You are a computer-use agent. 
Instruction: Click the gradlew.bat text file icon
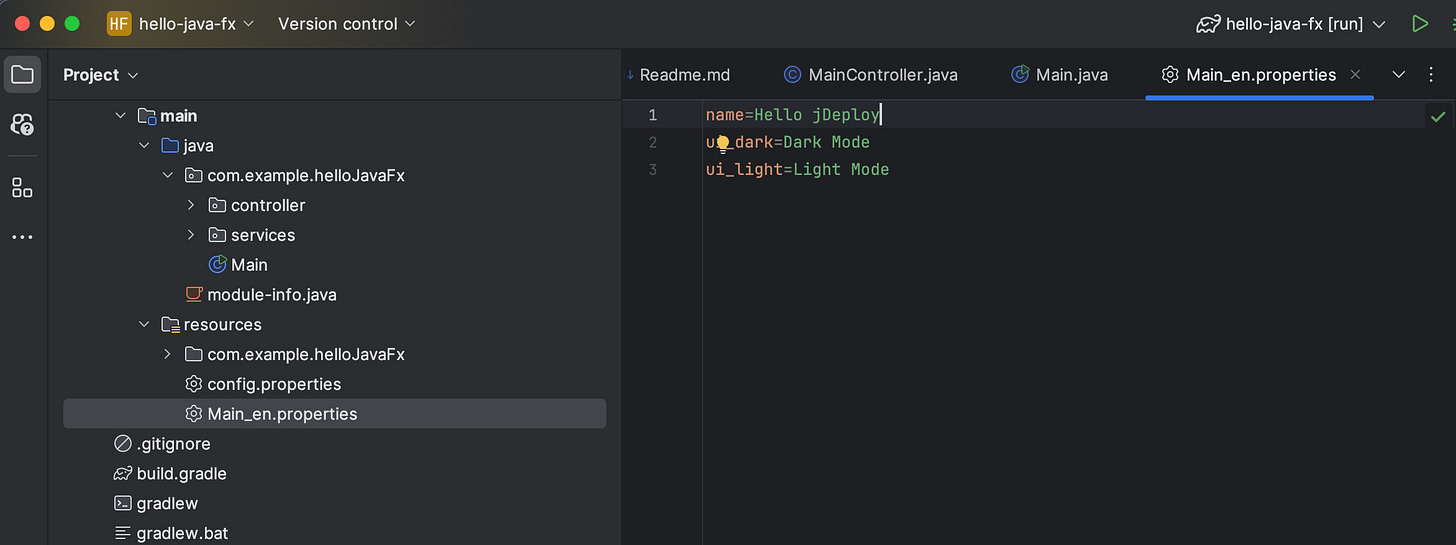[123, 533]
